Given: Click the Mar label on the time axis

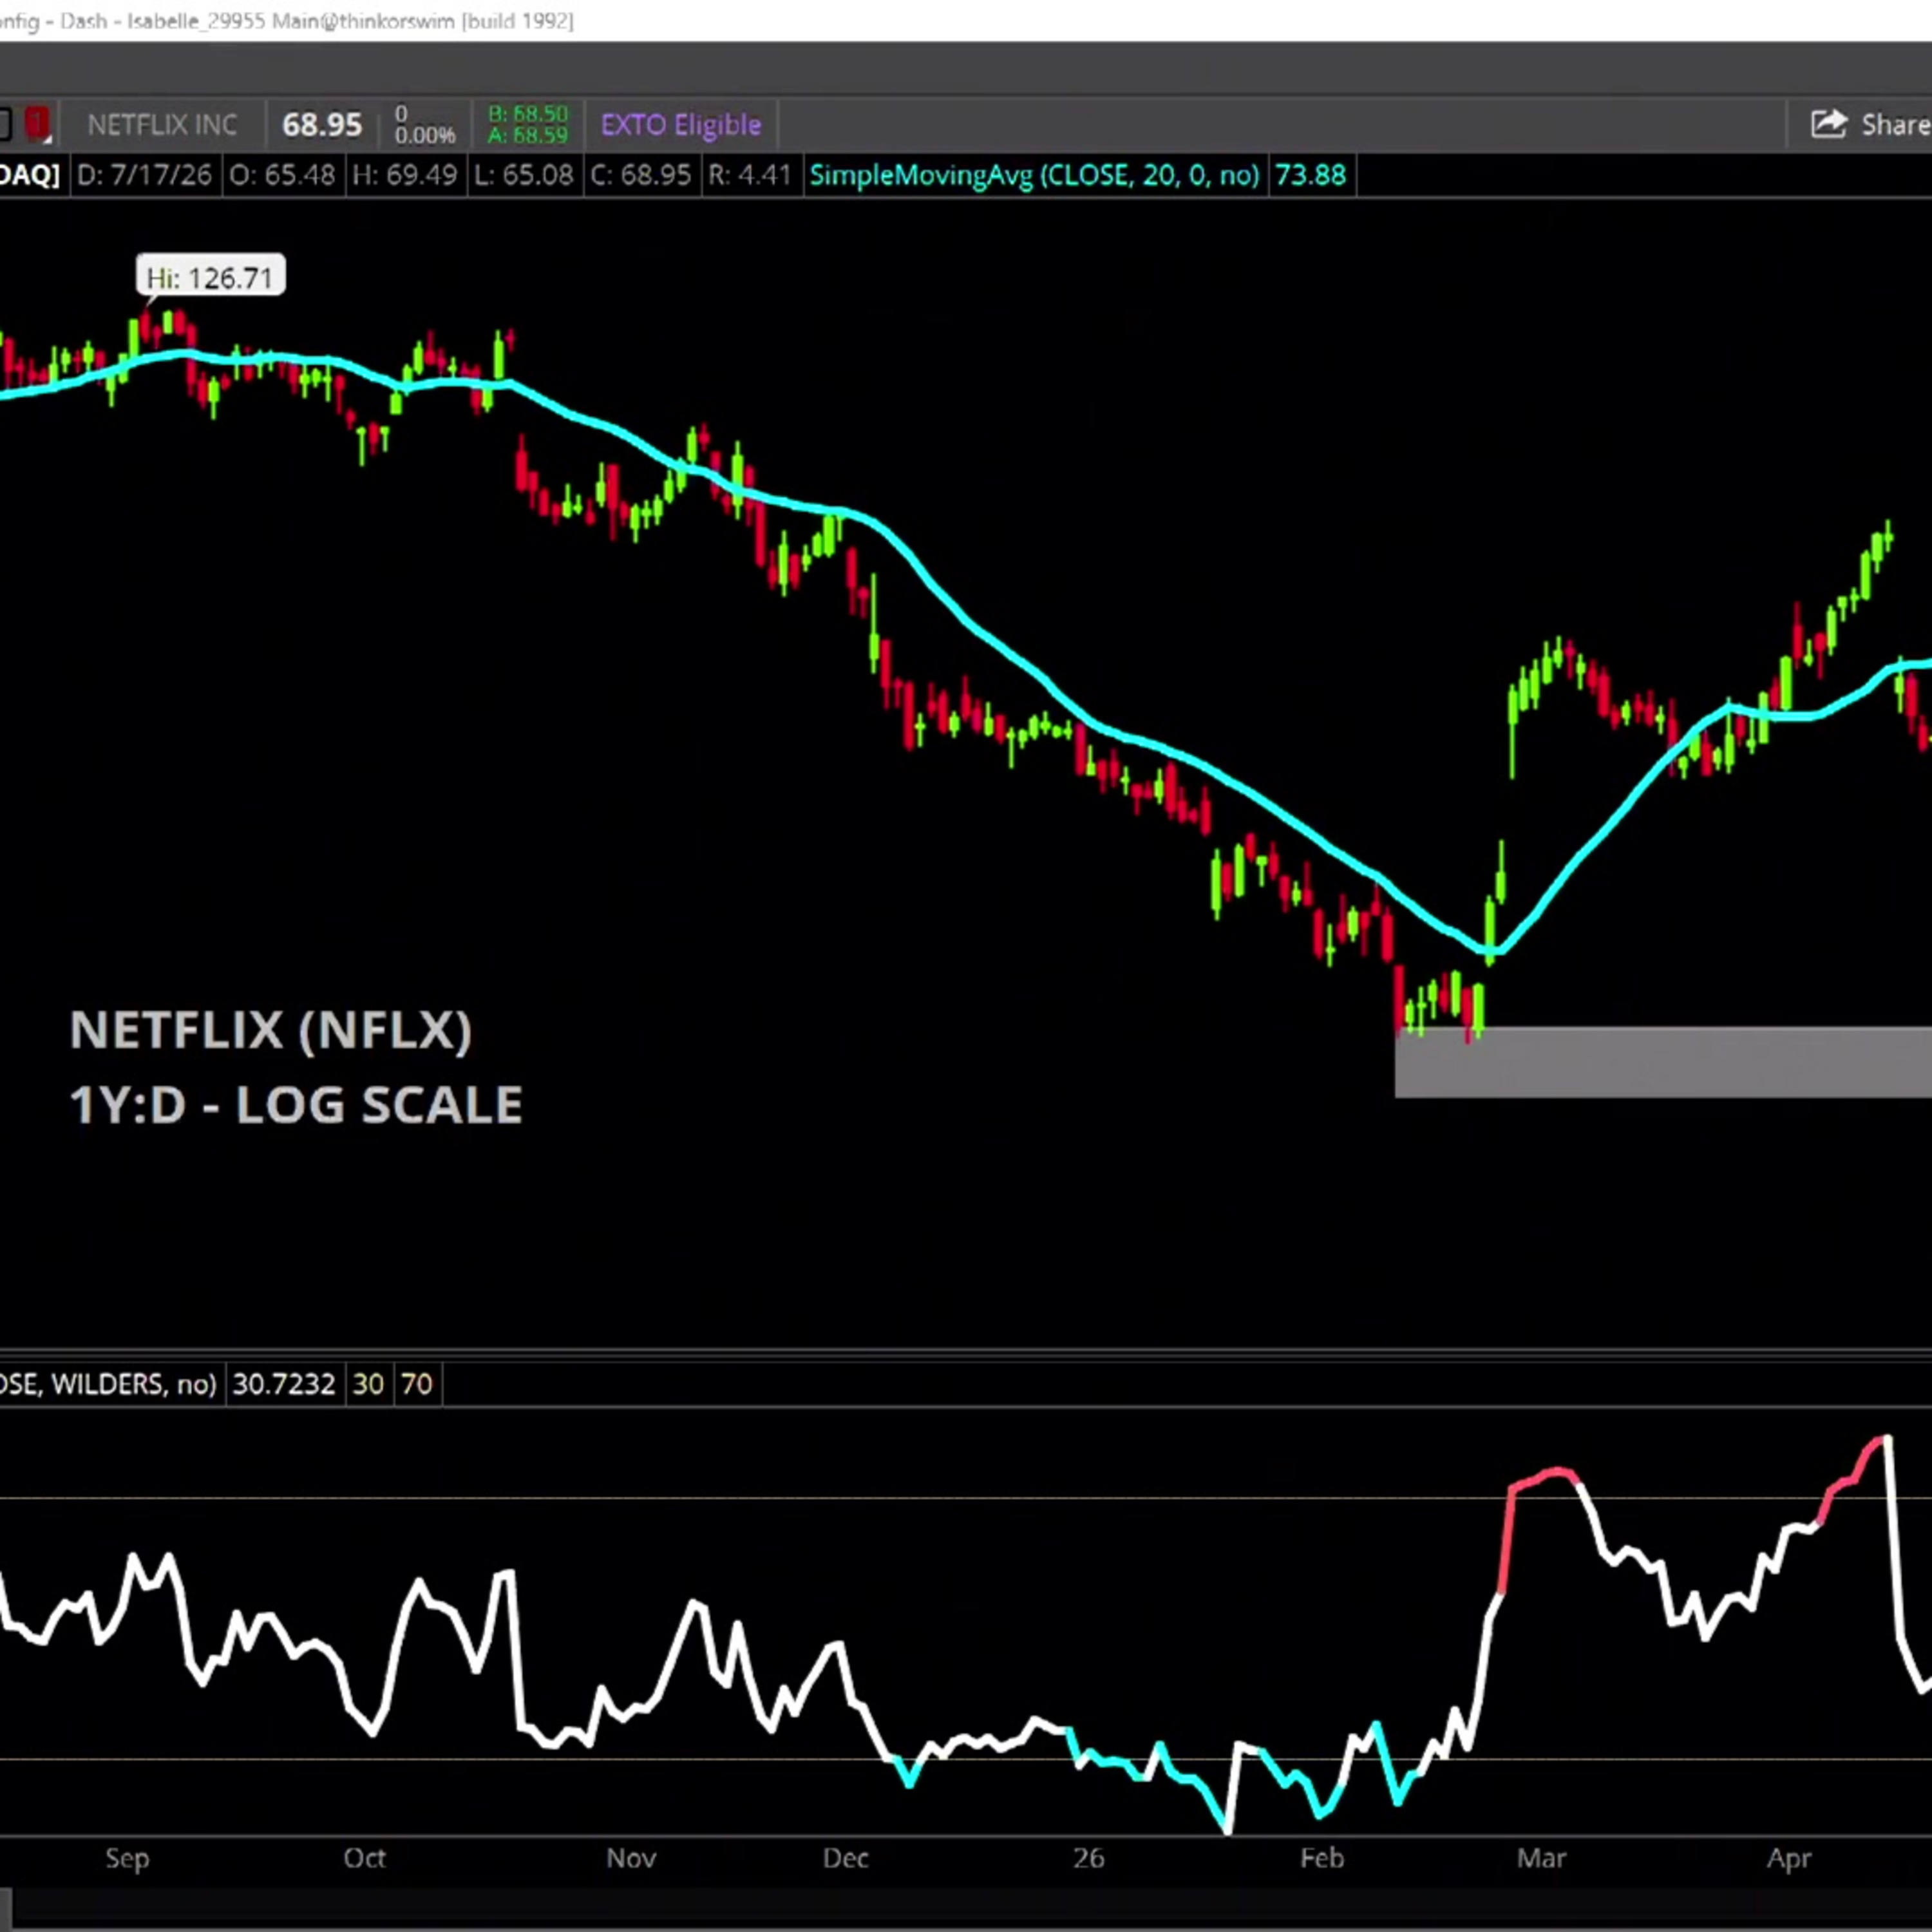Looking at the screenshot, I should pos(1541,1859).
